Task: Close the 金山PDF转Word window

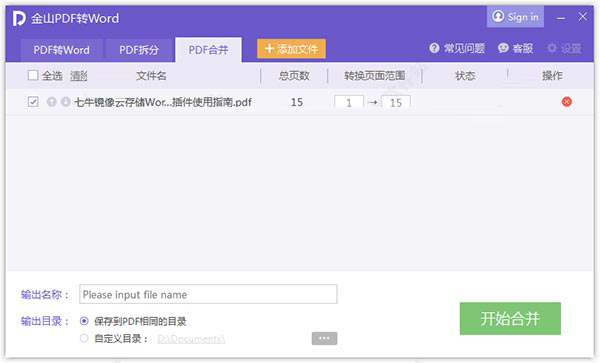Action: (582, 17)
